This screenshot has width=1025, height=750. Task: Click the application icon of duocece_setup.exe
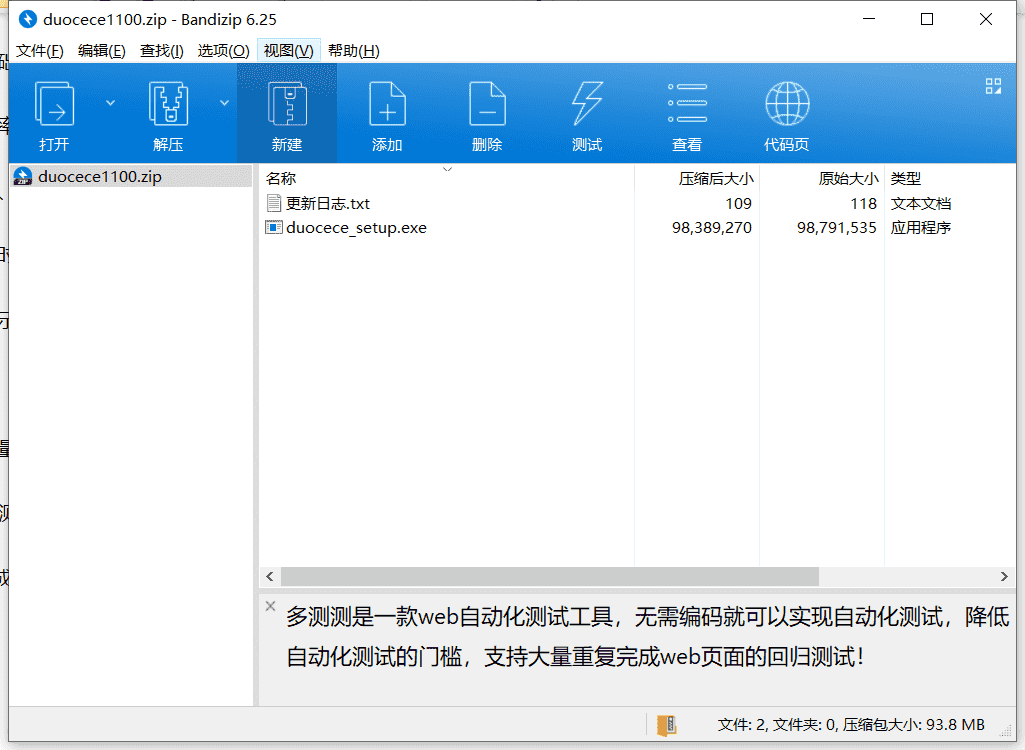[x=274, y=228]
